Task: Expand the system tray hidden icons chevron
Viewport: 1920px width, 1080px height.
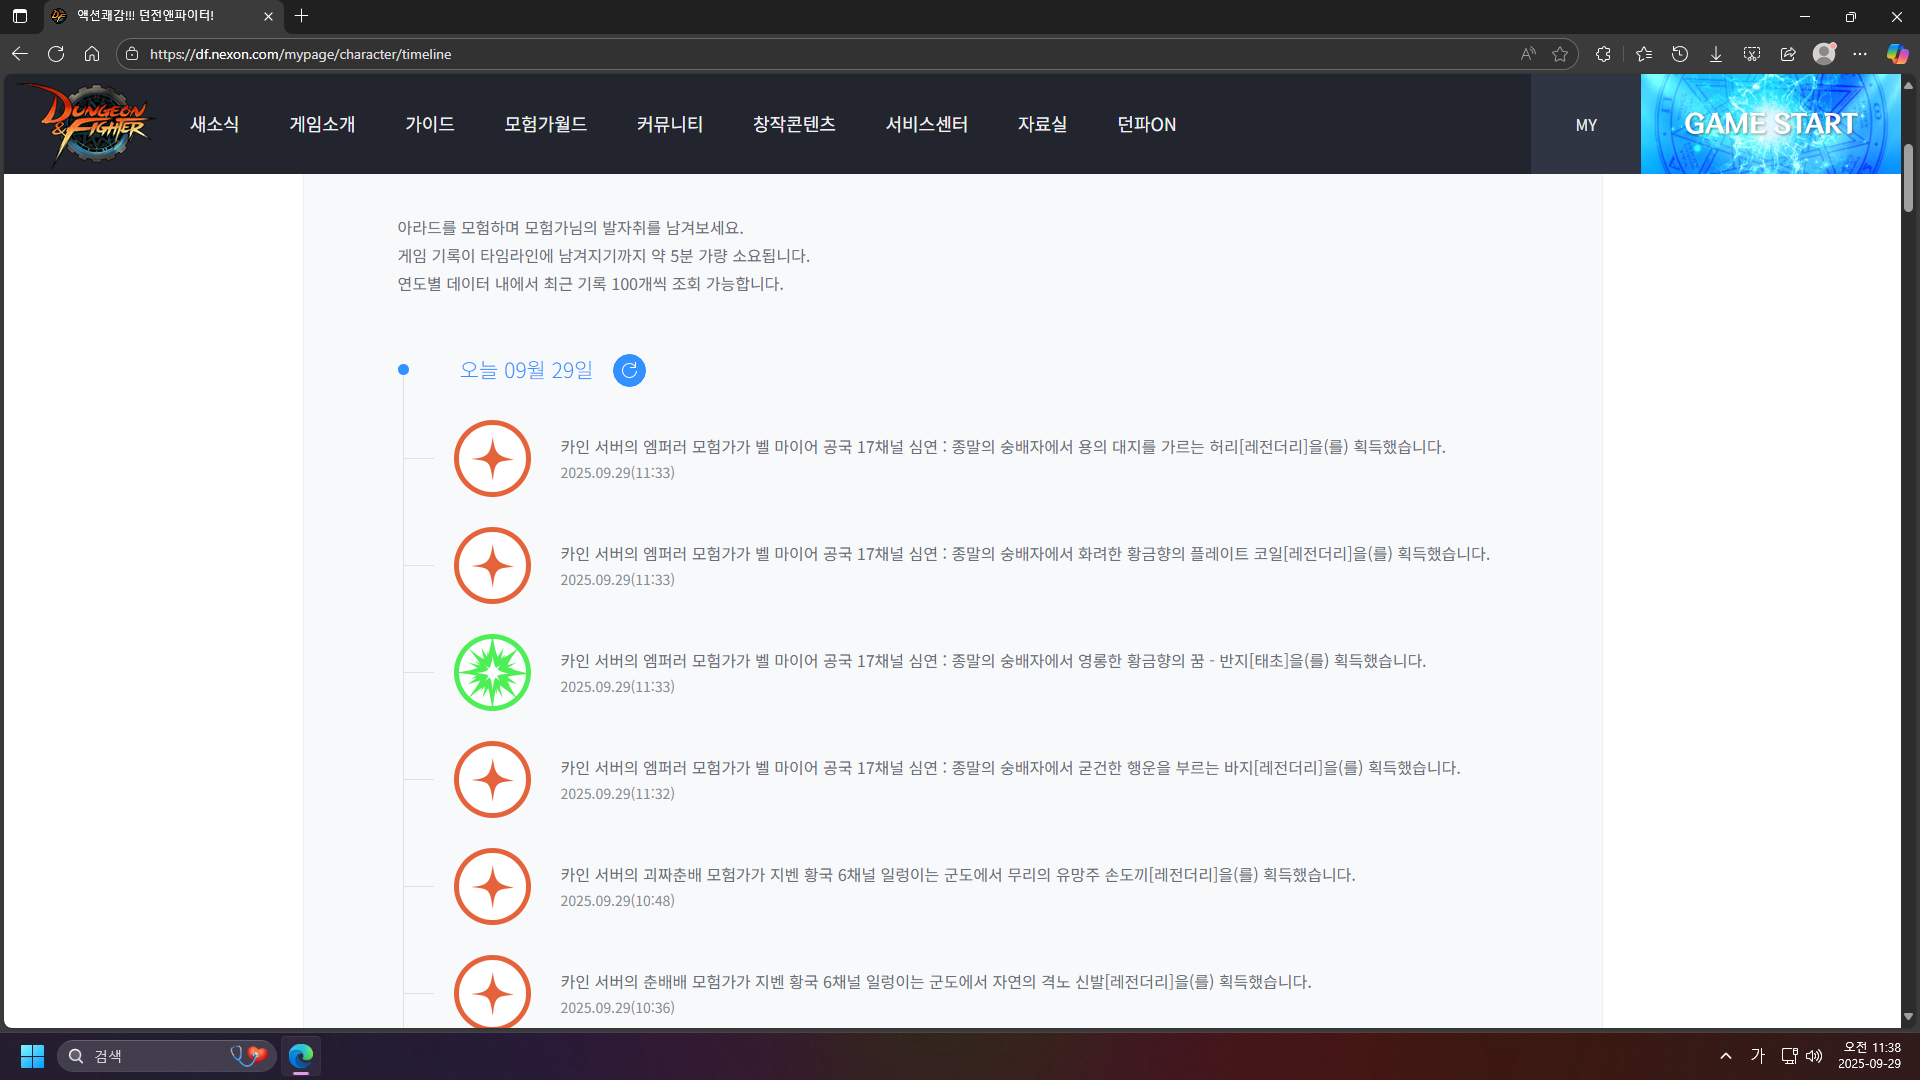Action: [x=1726, y=1056]
